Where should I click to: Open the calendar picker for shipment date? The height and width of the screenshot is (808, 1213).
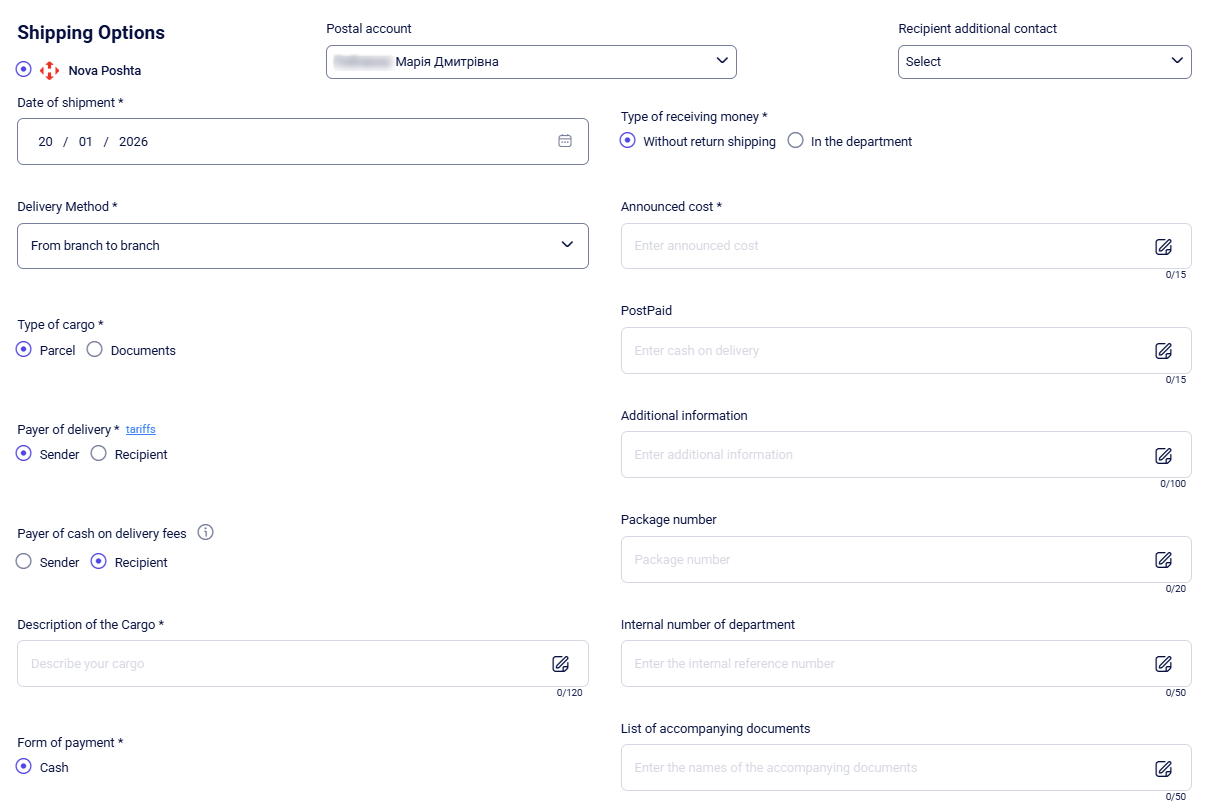click(565, 141)
